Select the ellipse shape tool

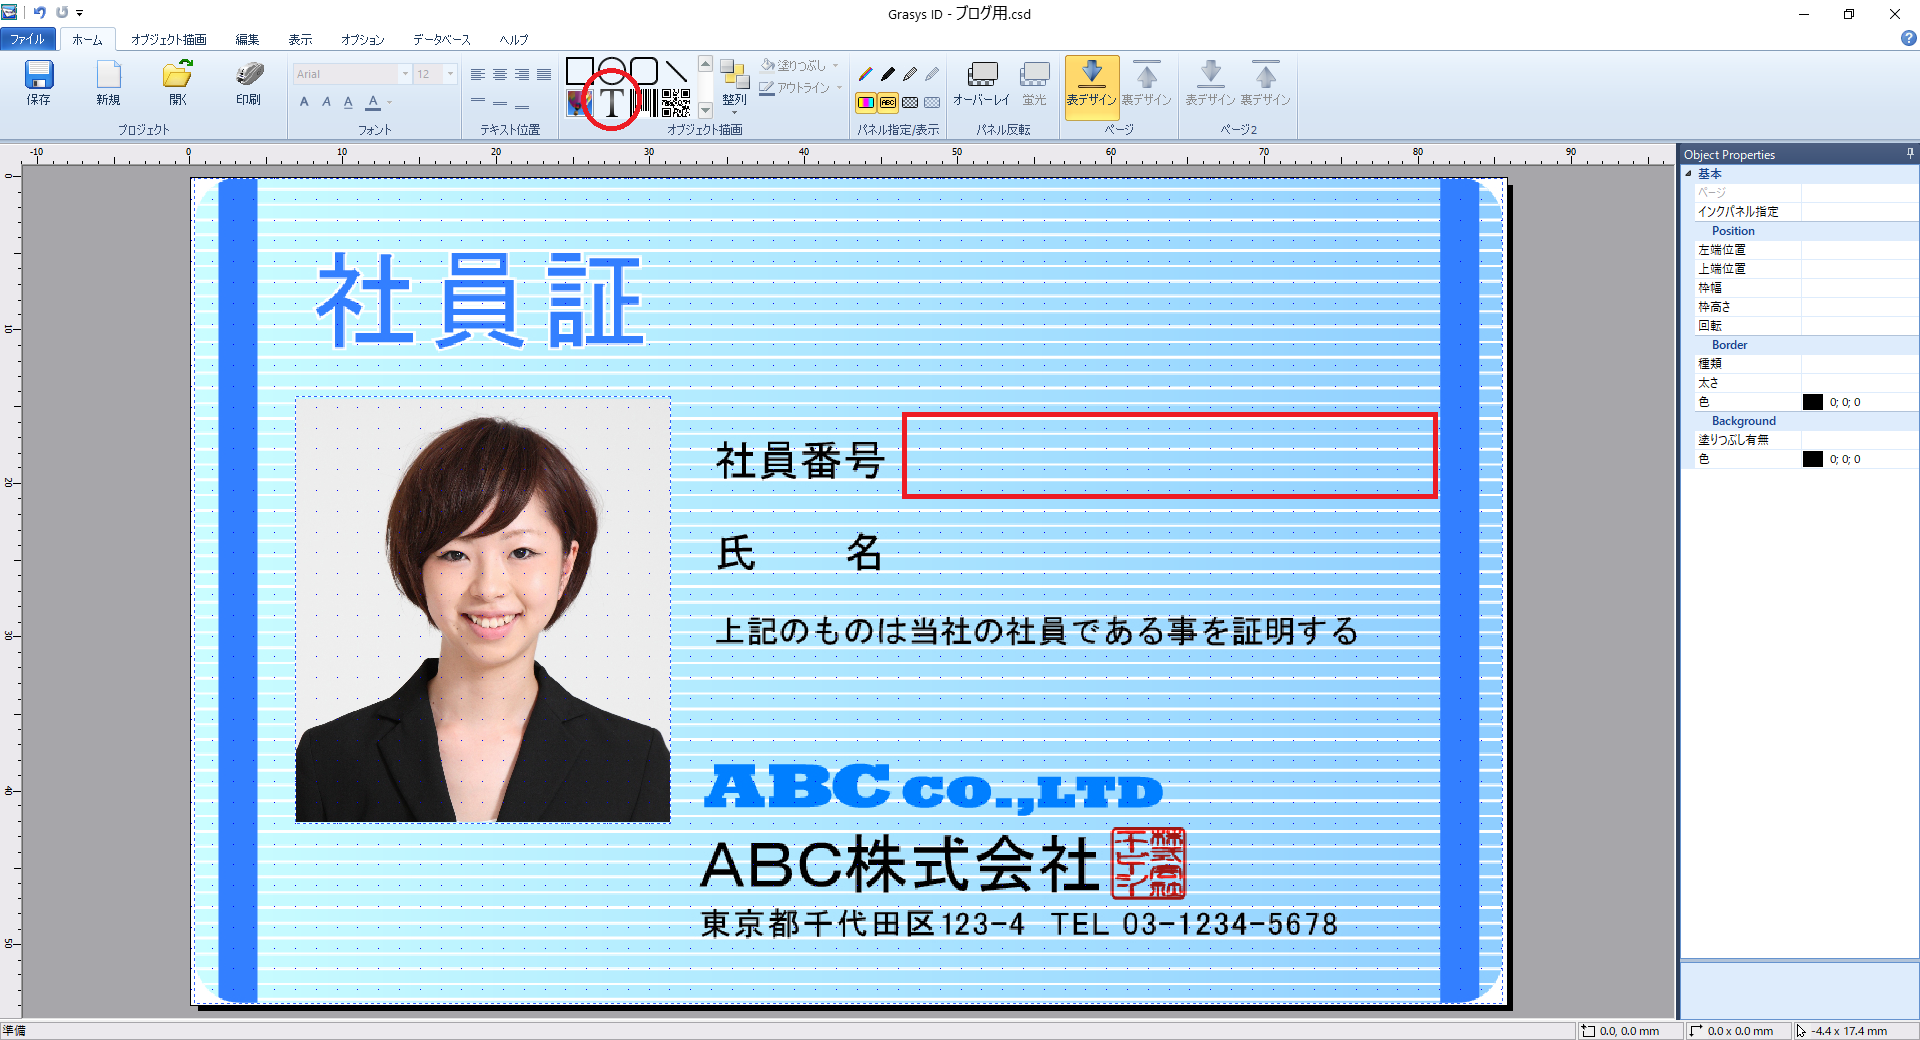coord(612,71)
